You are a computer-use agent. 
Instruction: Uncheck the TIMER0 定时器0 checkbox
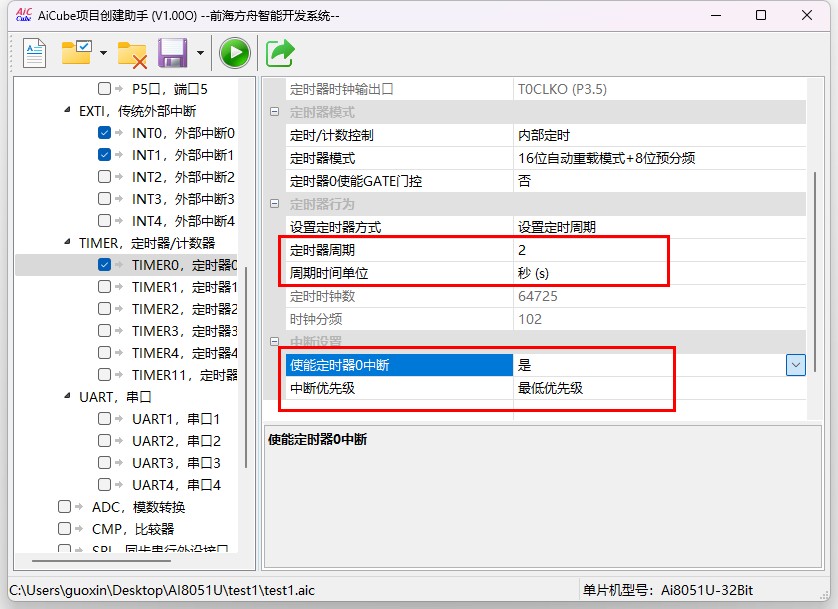pyautogui.click(x=104, y=264)
